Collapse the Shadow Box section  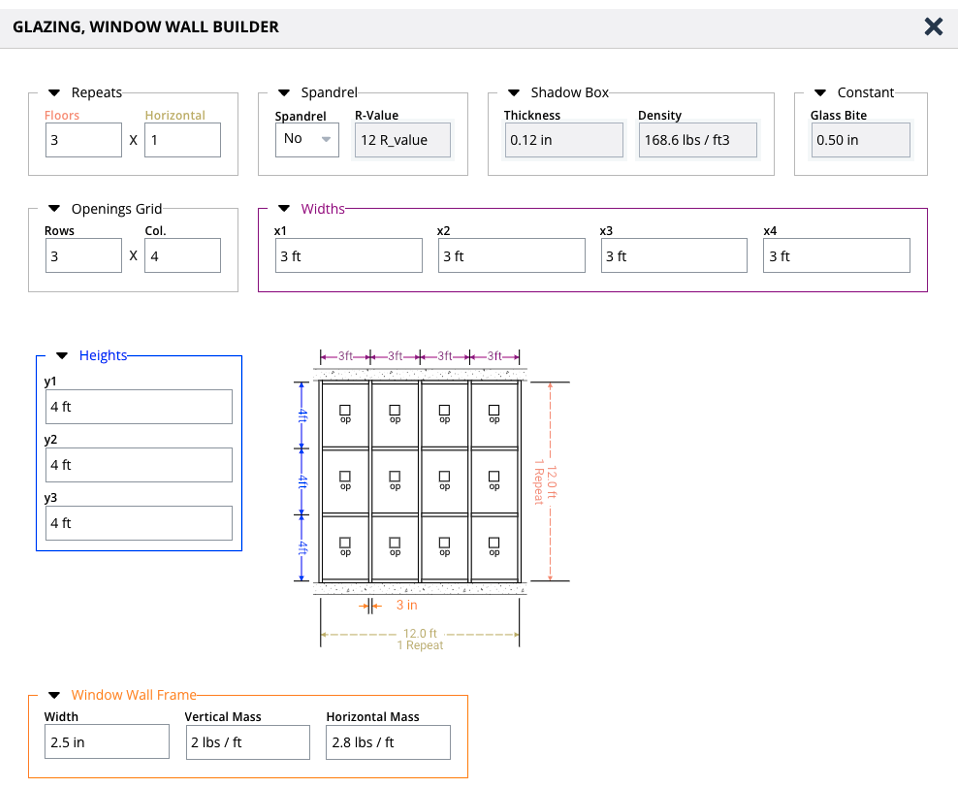tap(514, 93)
